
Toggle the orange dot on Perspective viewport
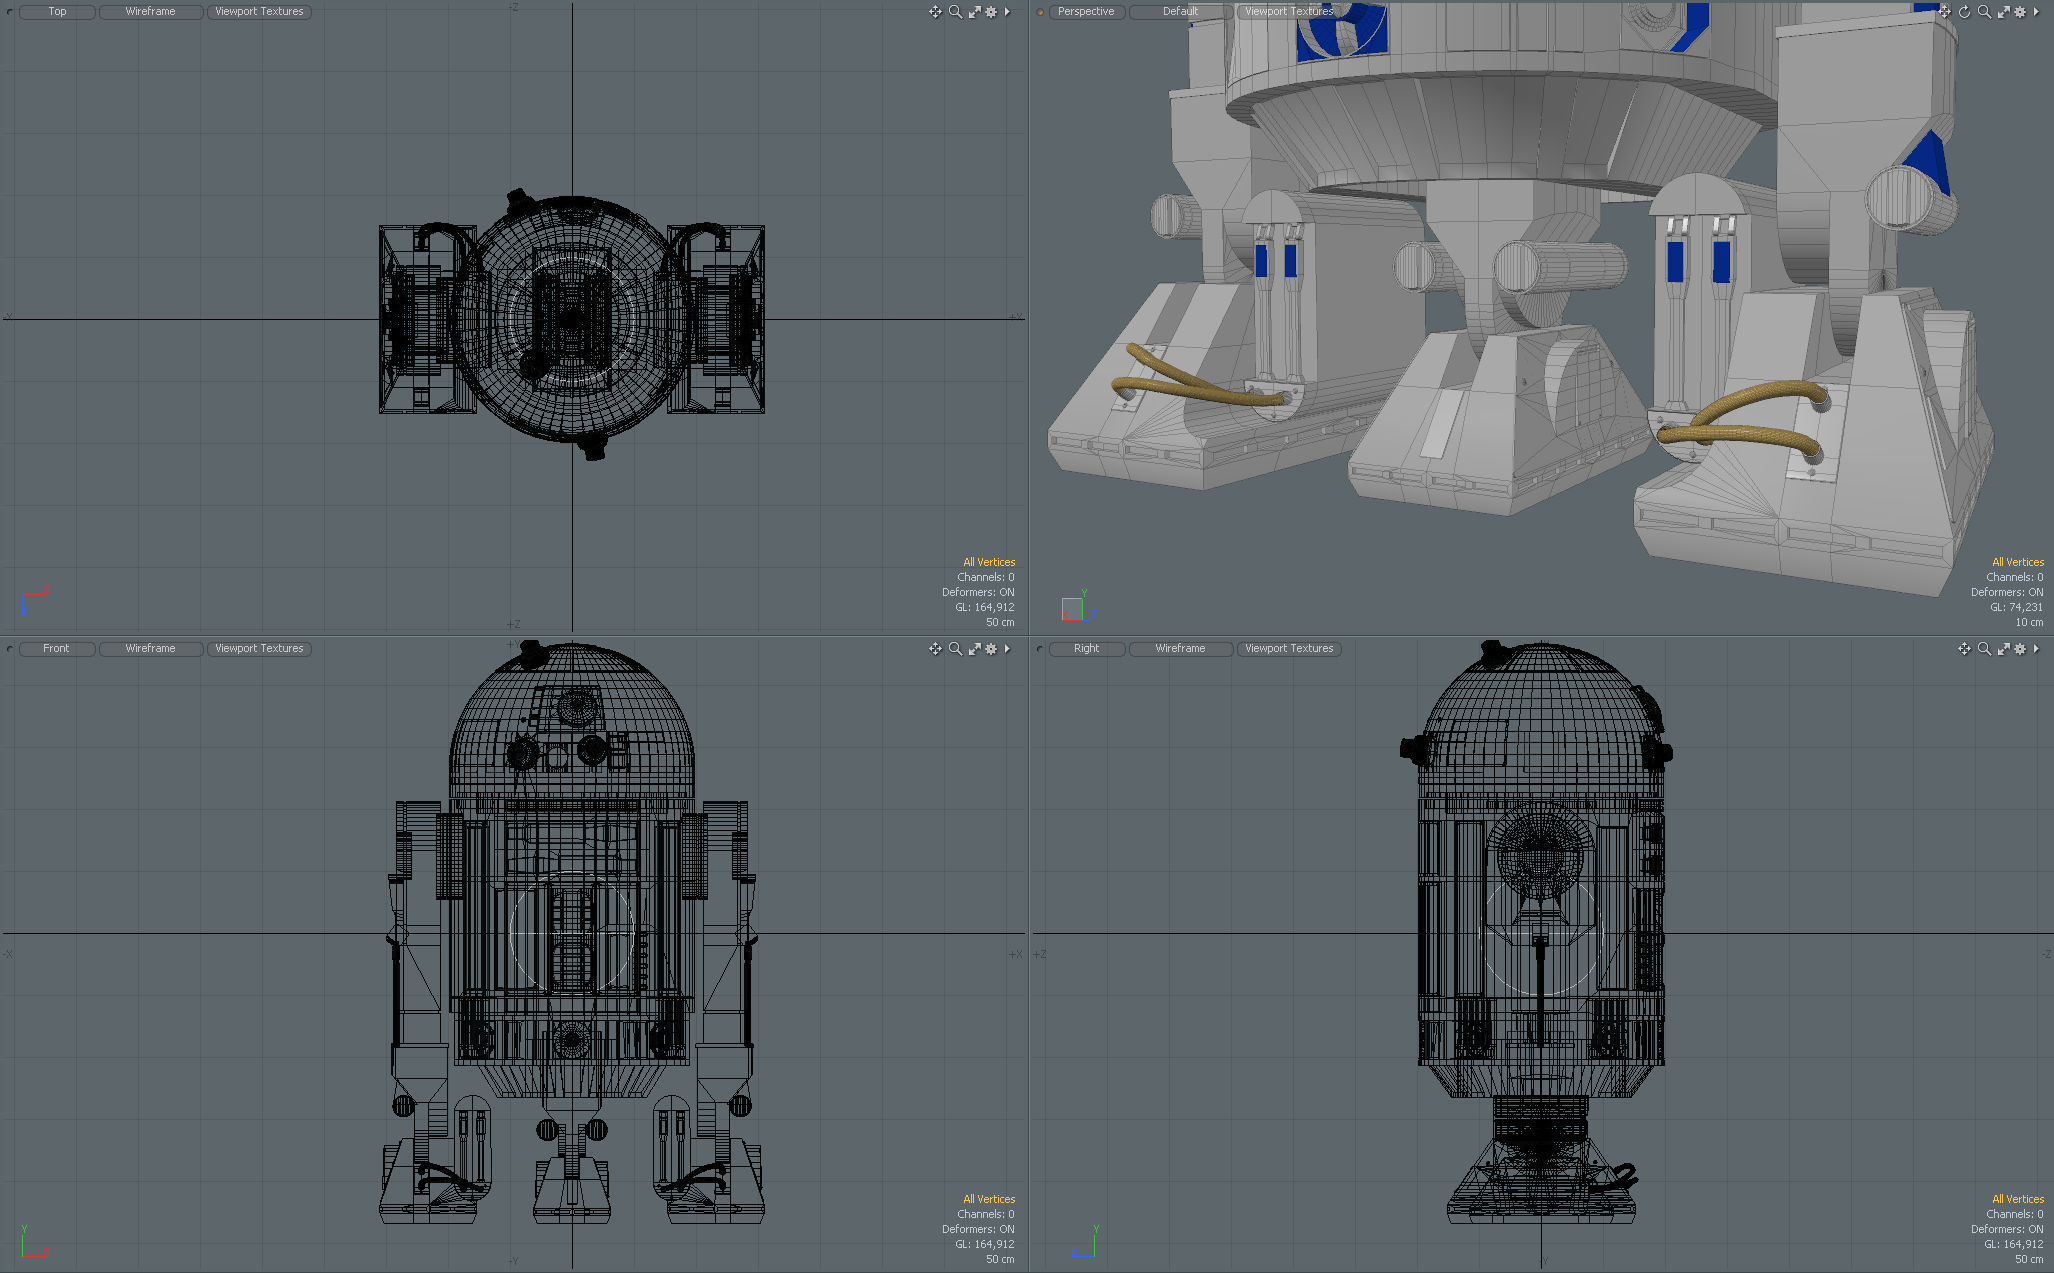click(1040, 12)
